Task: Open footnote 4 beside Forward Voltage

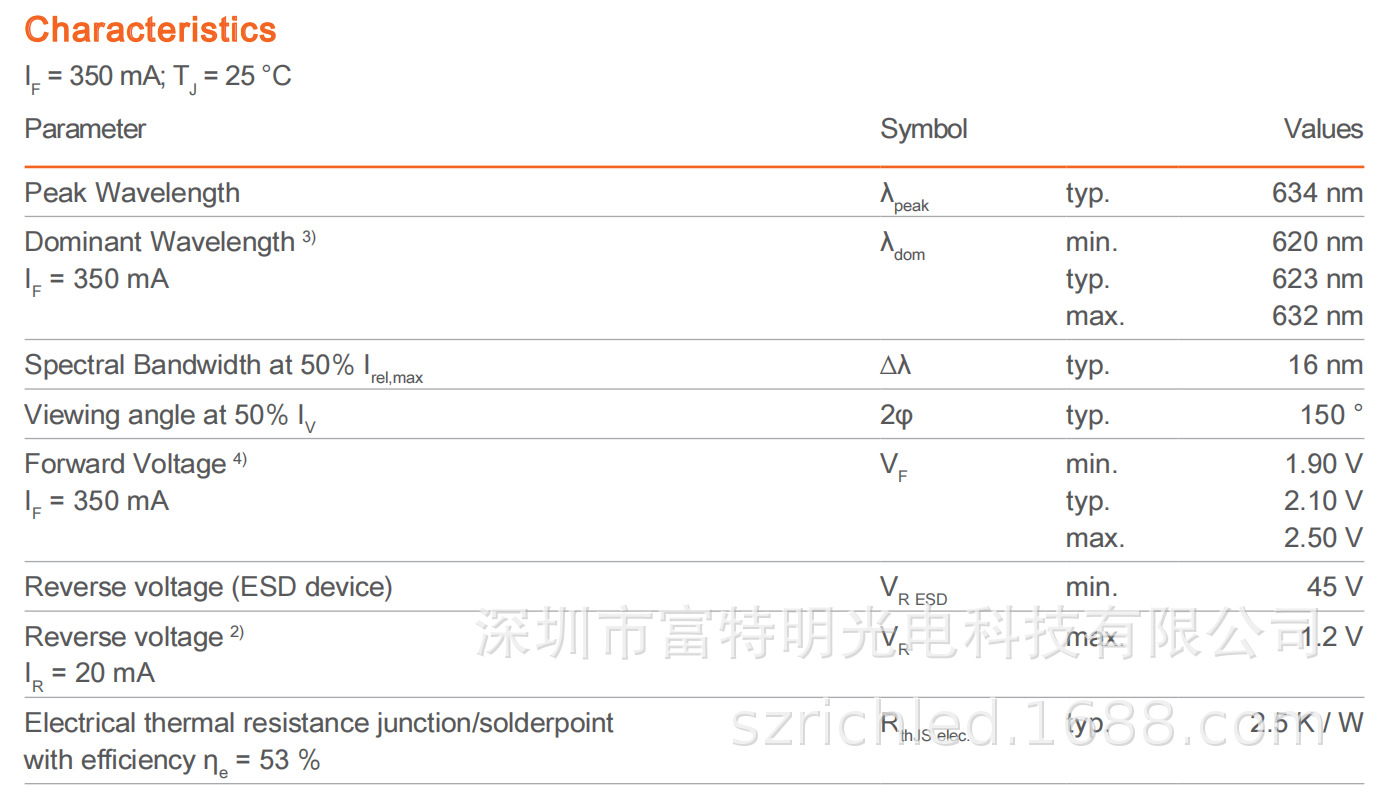Action: pos(240,460)
